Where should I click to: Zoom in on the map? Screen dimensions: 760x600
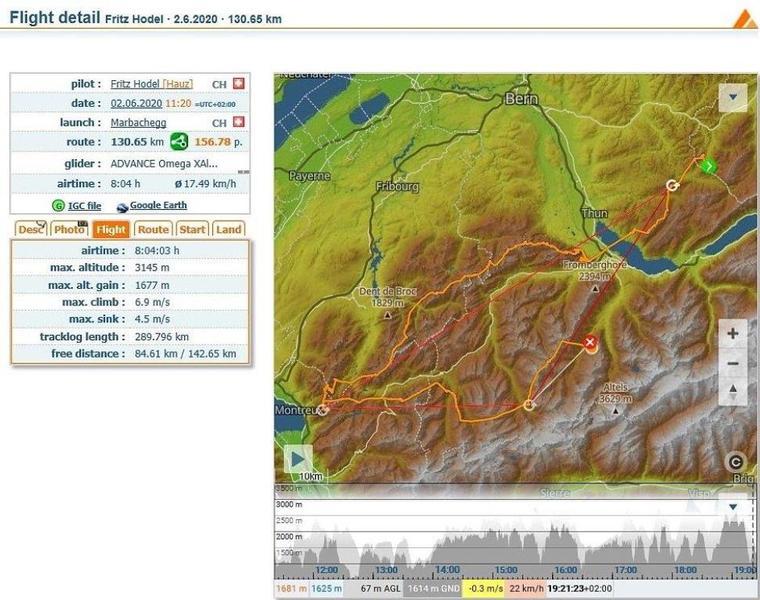pyautogui.click(x=733, y=333)
